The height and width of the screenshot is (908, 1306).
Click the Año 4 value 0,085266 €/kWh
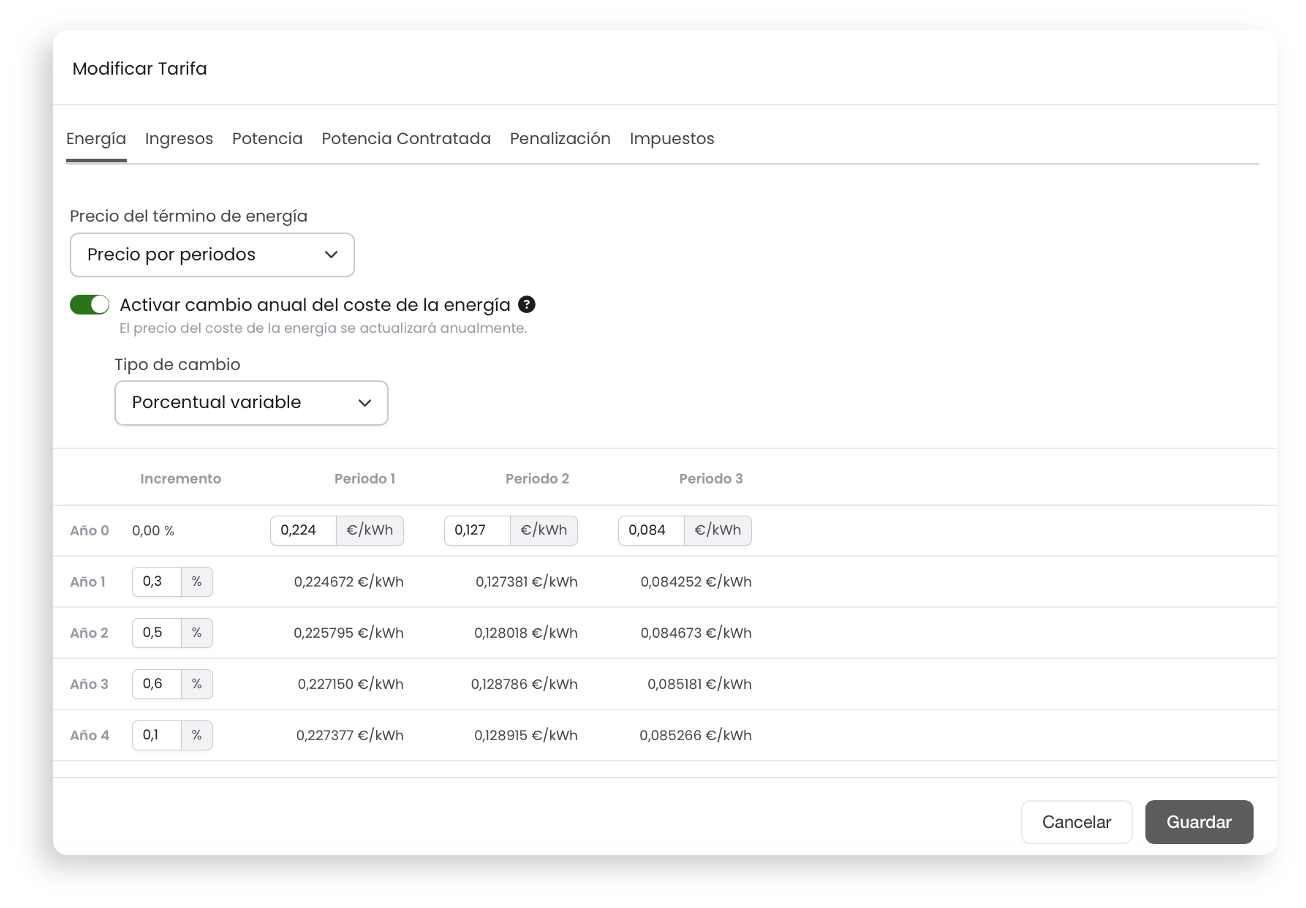click(696, 735)
